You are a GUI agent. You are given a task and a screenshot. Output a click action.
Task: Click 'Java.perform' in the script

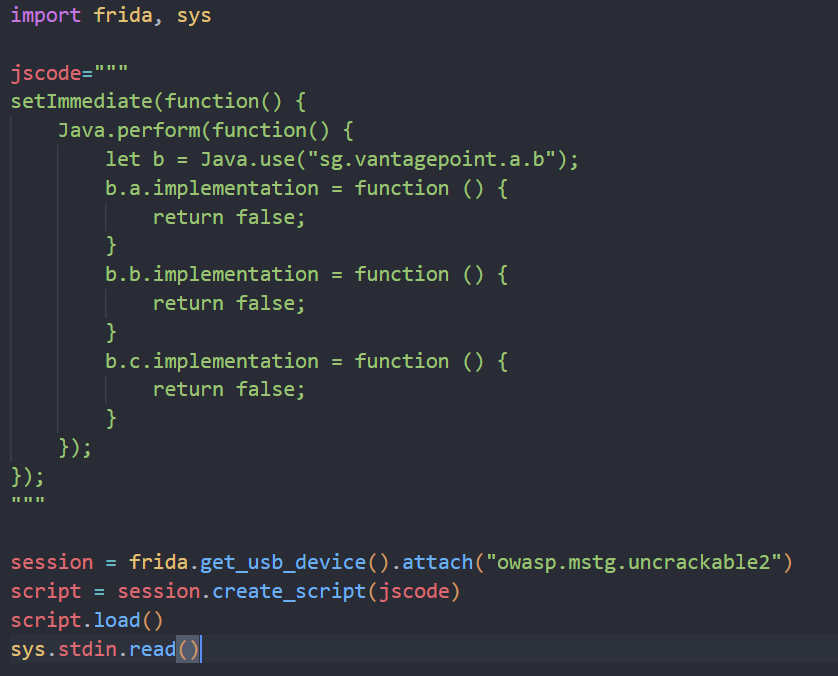129,130
